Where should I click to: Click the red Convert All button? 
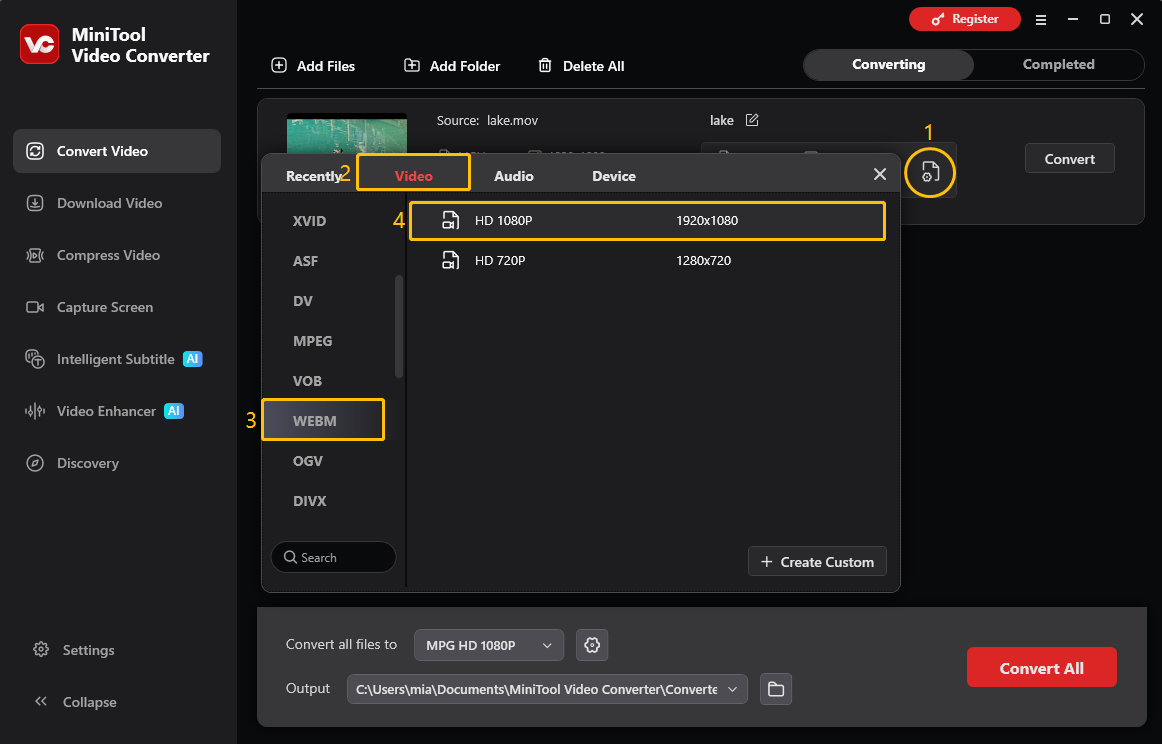[1041, 668]
